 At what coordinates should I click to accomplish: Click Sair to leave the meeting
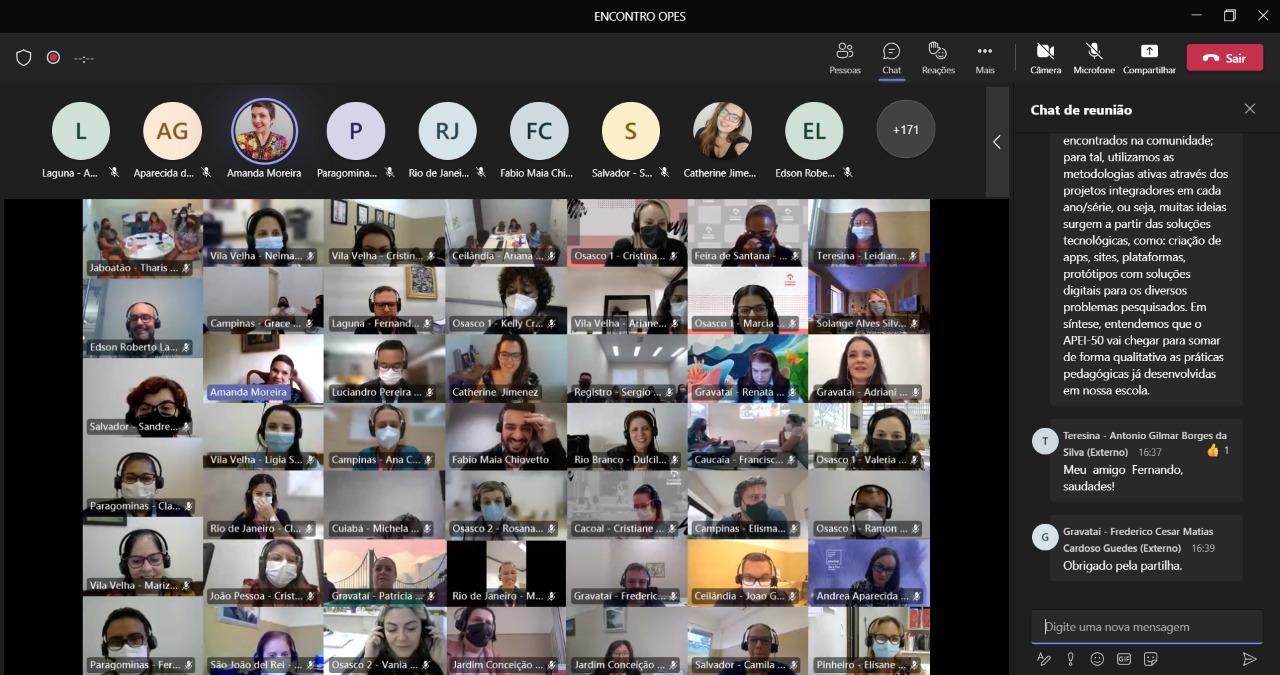1224,58
